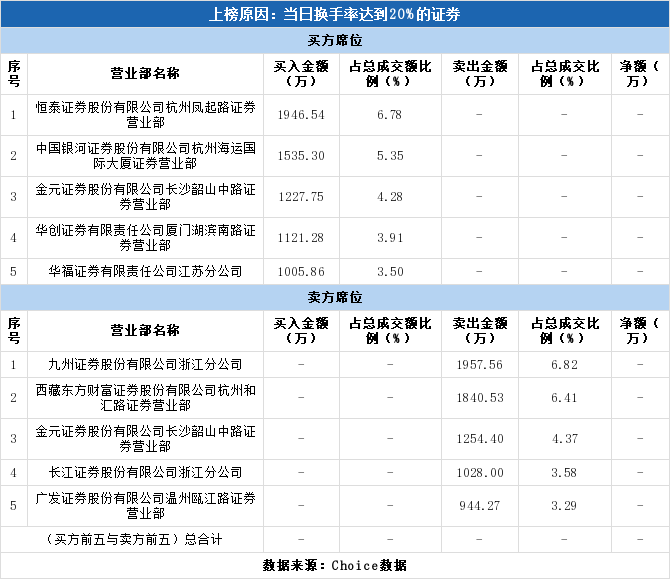Viewport: 670px width, 579px height.
Task: Click the percentage value 6.82
Action: coord(564,364)
